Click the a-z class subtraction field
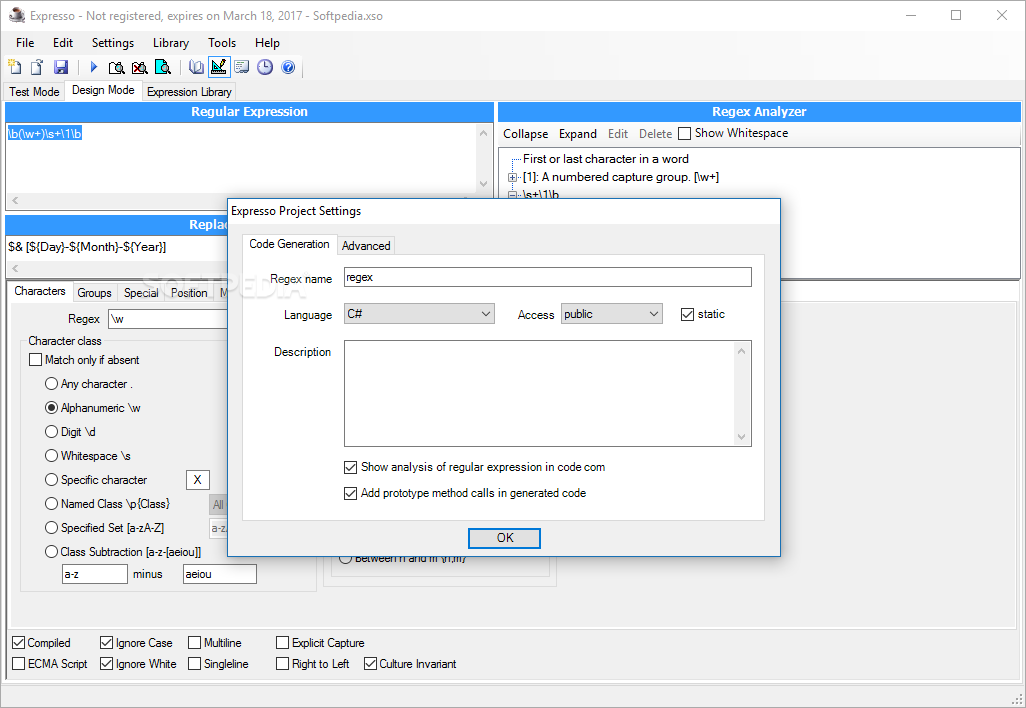 (x=95, y=574)
